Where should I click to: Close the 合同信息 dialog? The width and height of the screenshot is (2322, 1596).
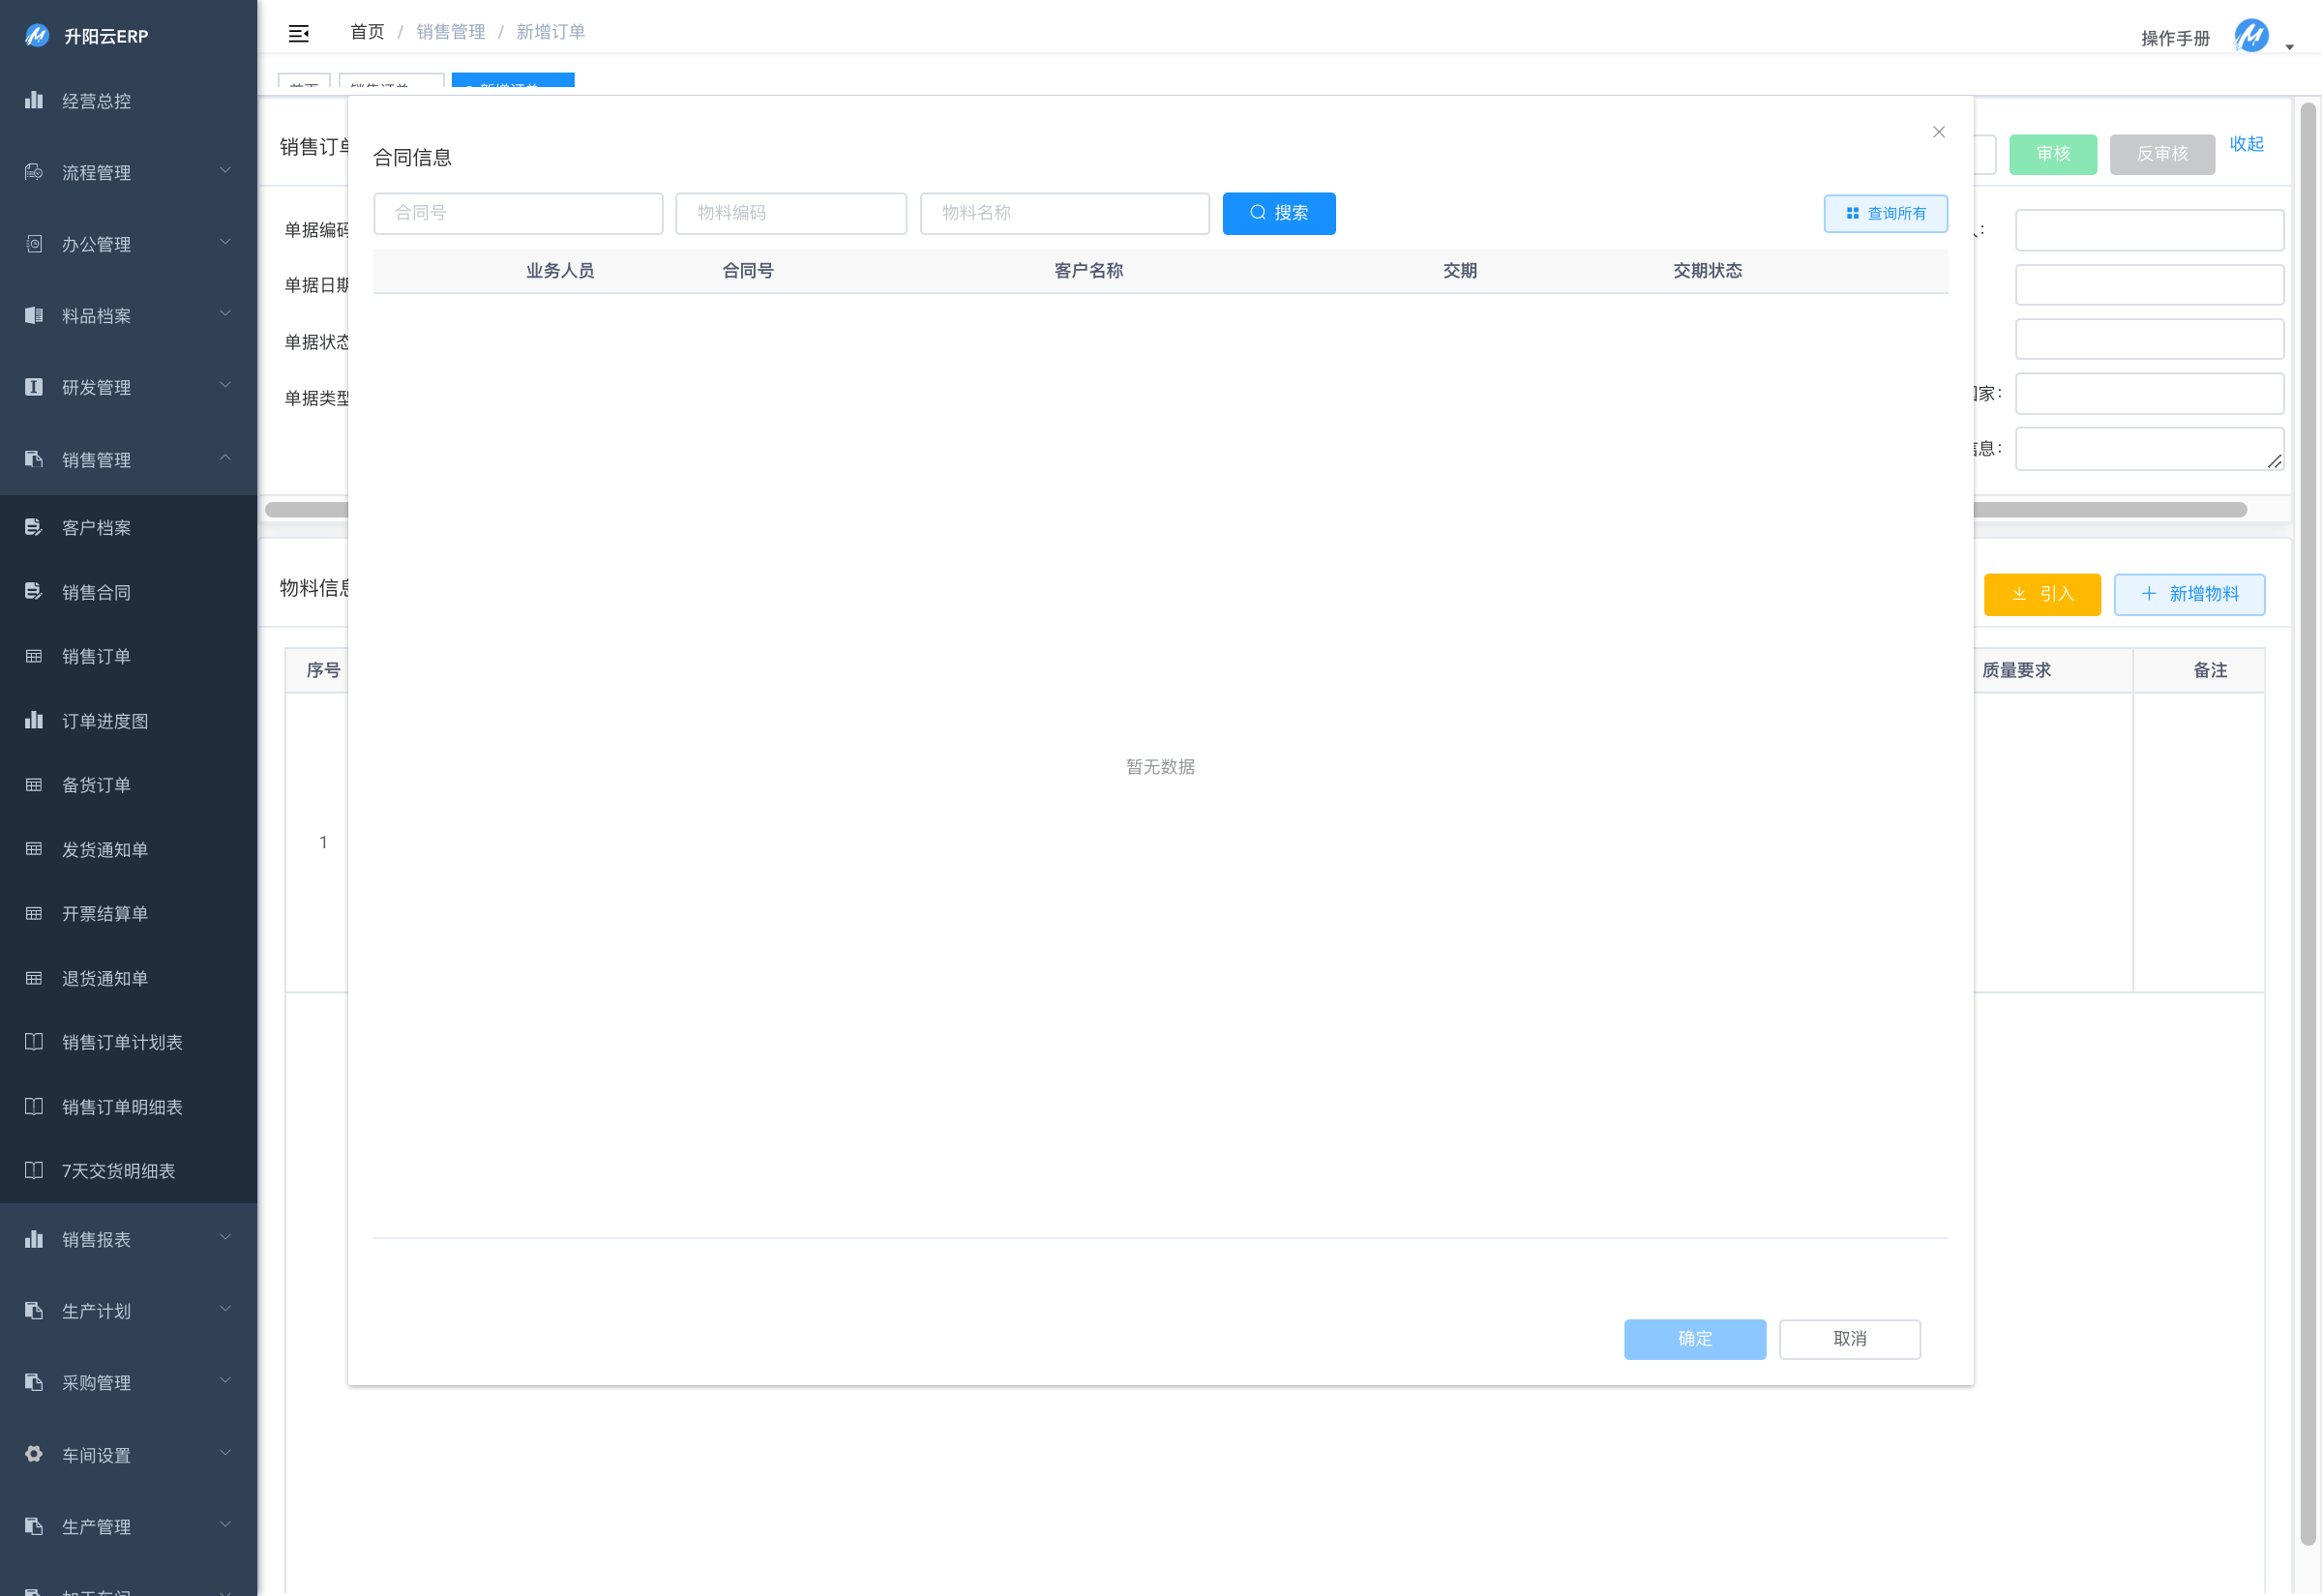pyautogui.click(x=1938, y=132)
